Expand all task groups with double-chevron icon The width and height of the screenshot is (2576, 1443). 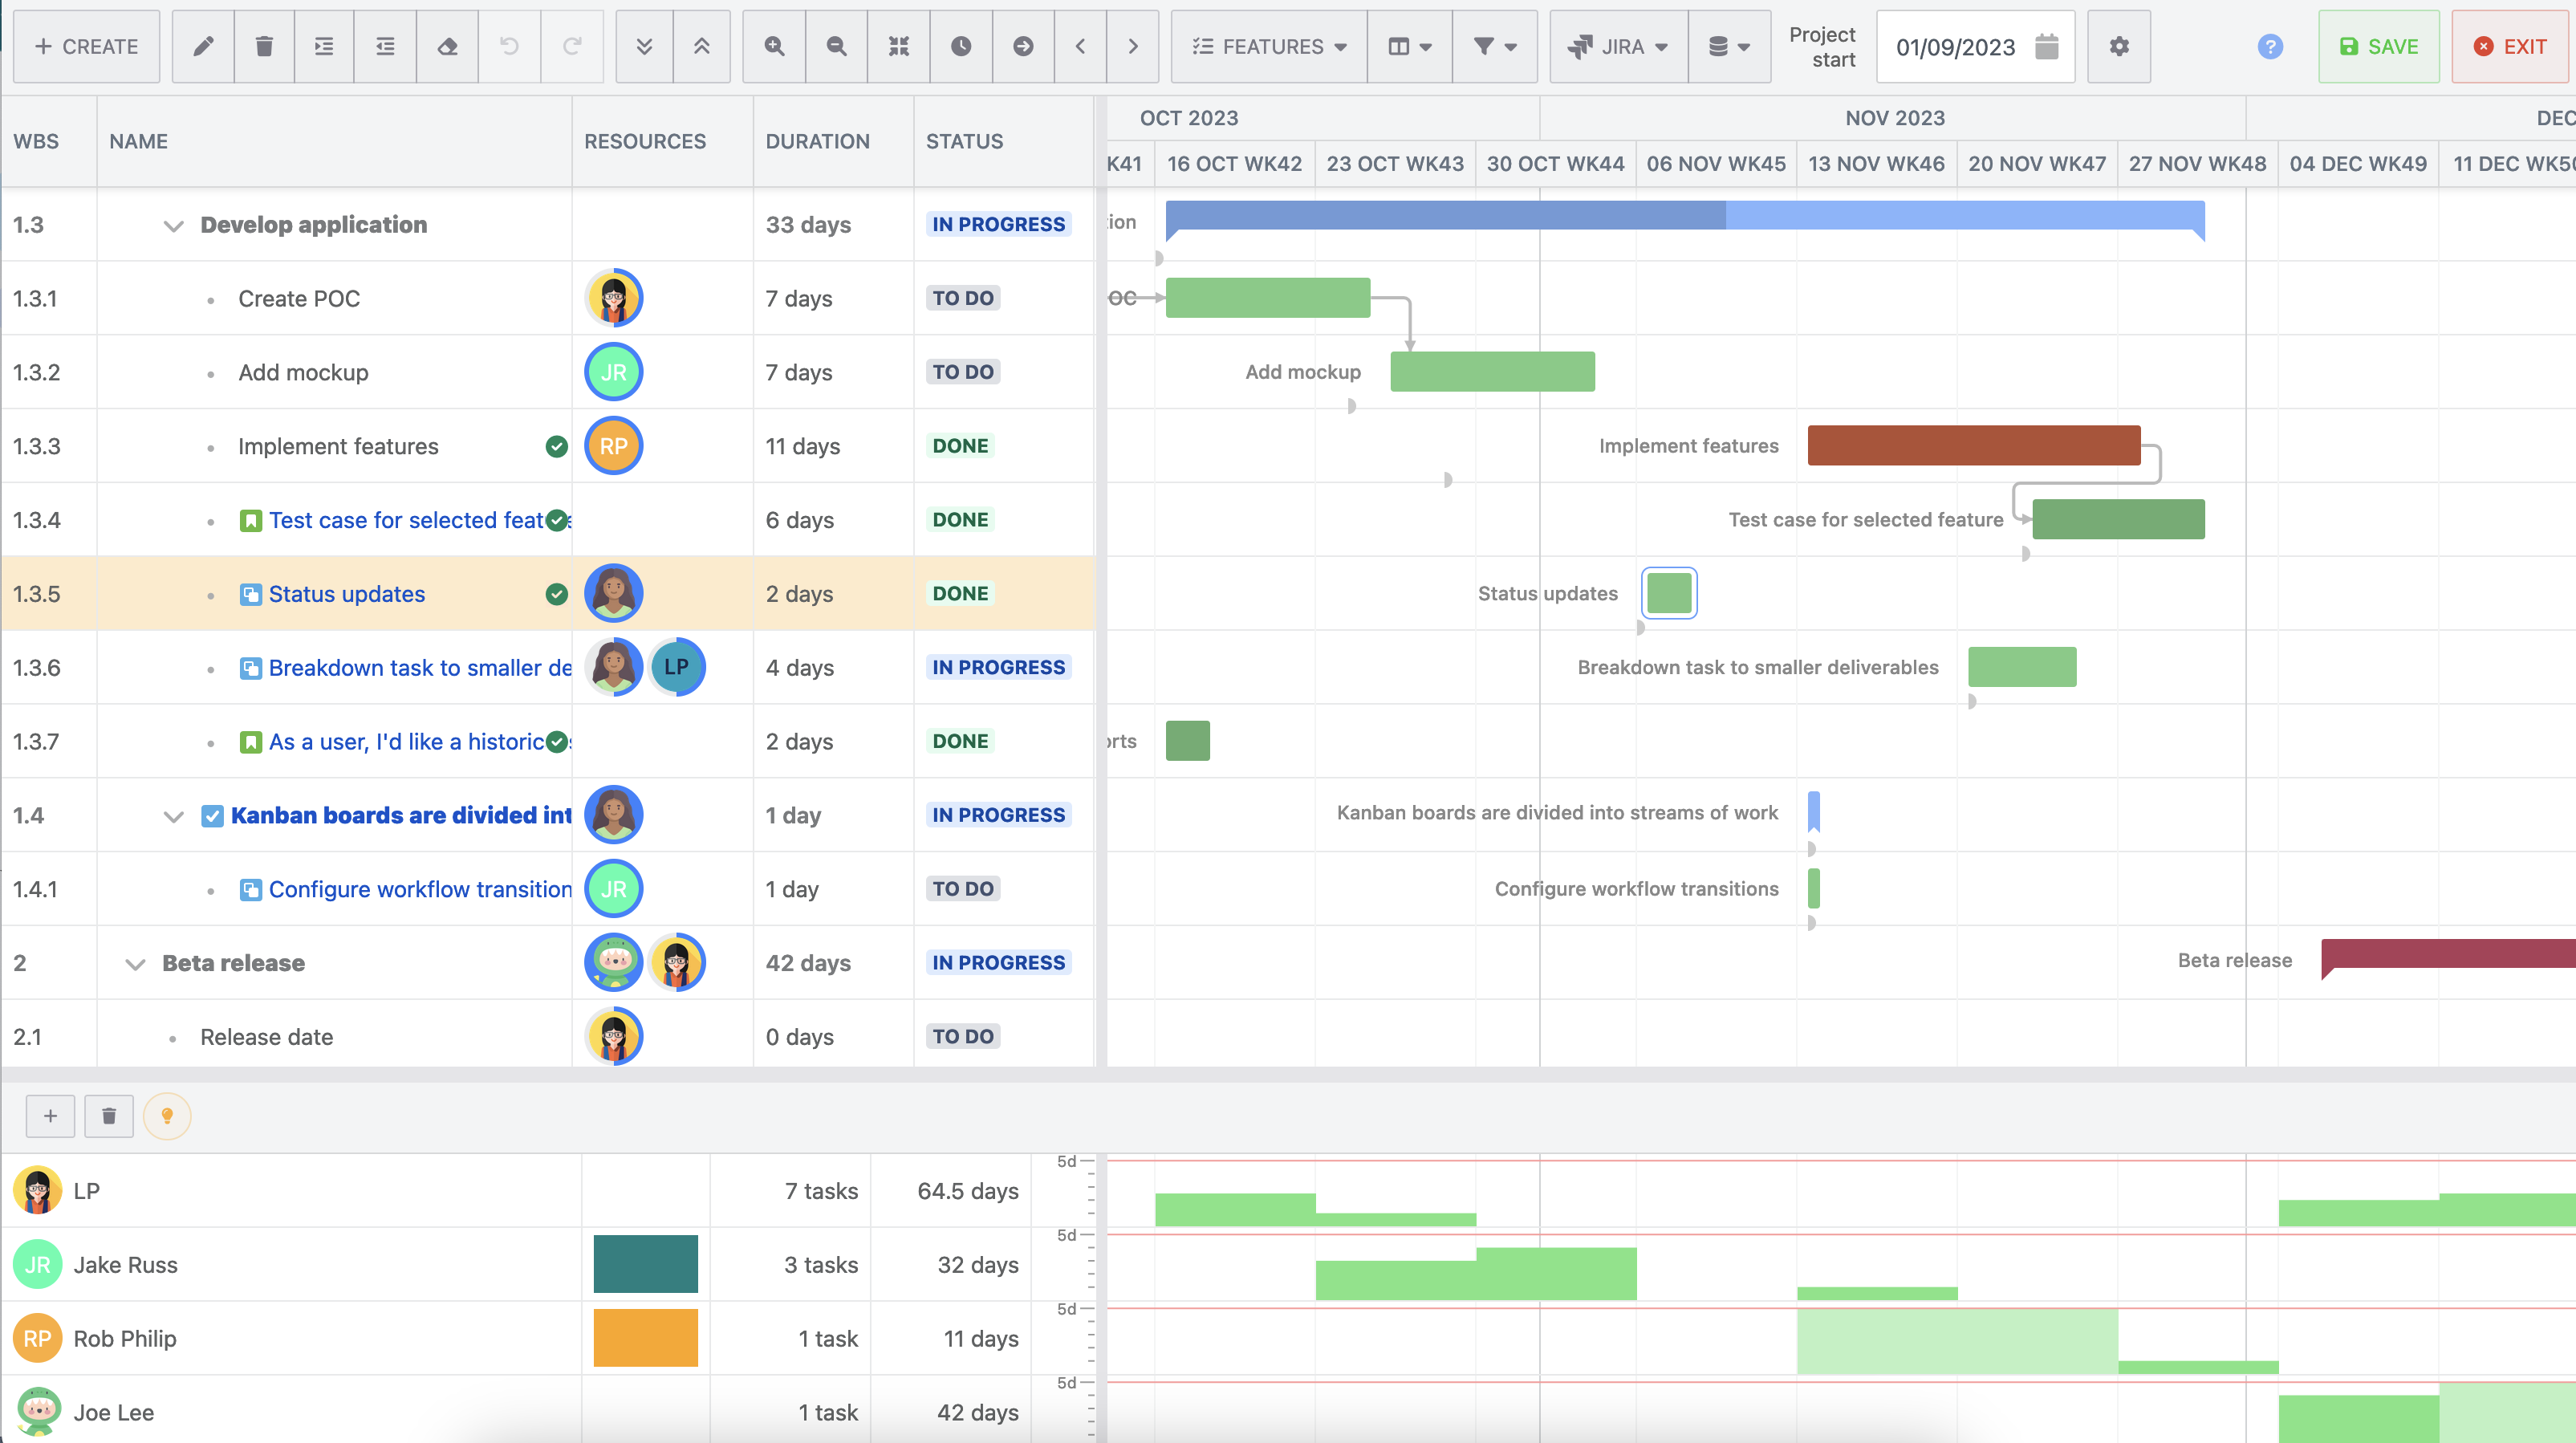[x=643, y=46]
